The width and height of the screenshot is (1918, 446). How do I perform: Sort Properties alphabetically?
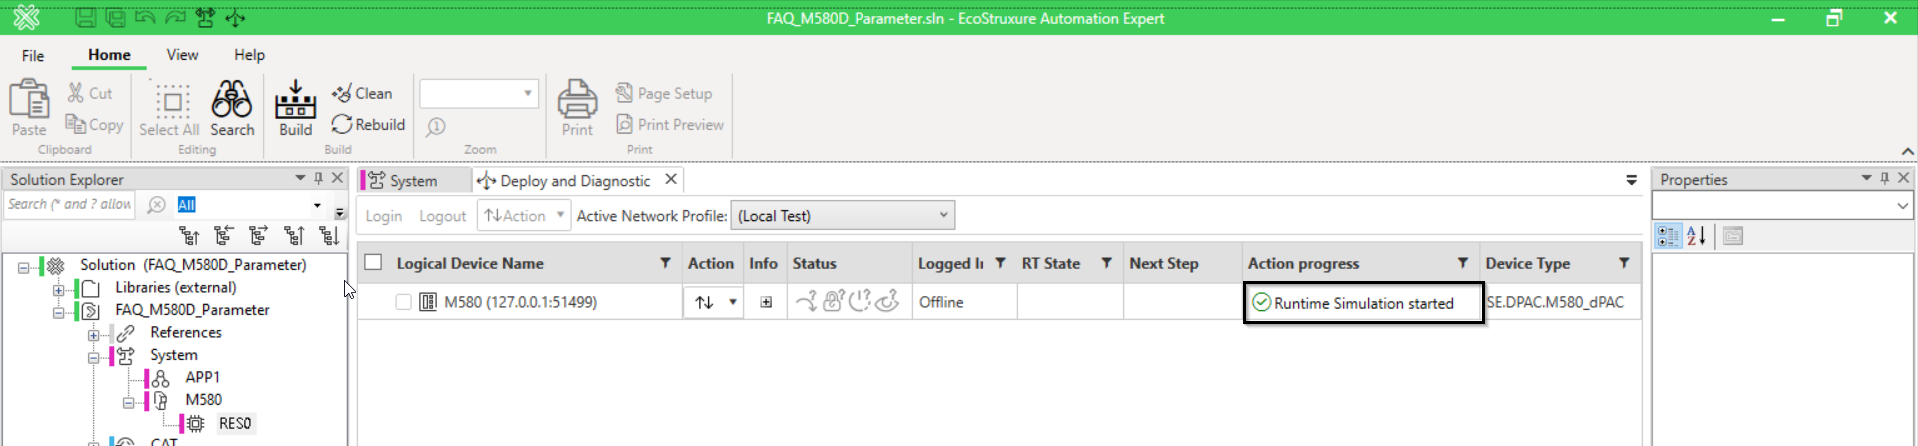(x=1697, y=236)
